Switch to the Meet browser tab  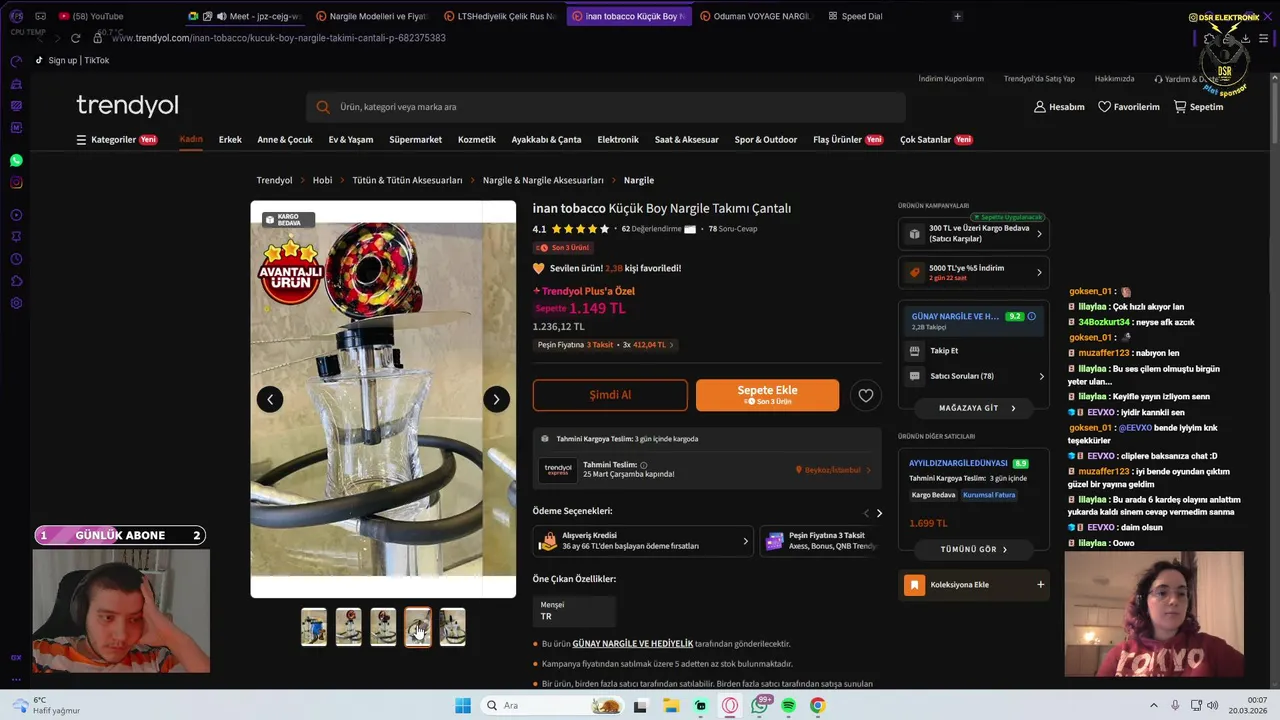245,16
